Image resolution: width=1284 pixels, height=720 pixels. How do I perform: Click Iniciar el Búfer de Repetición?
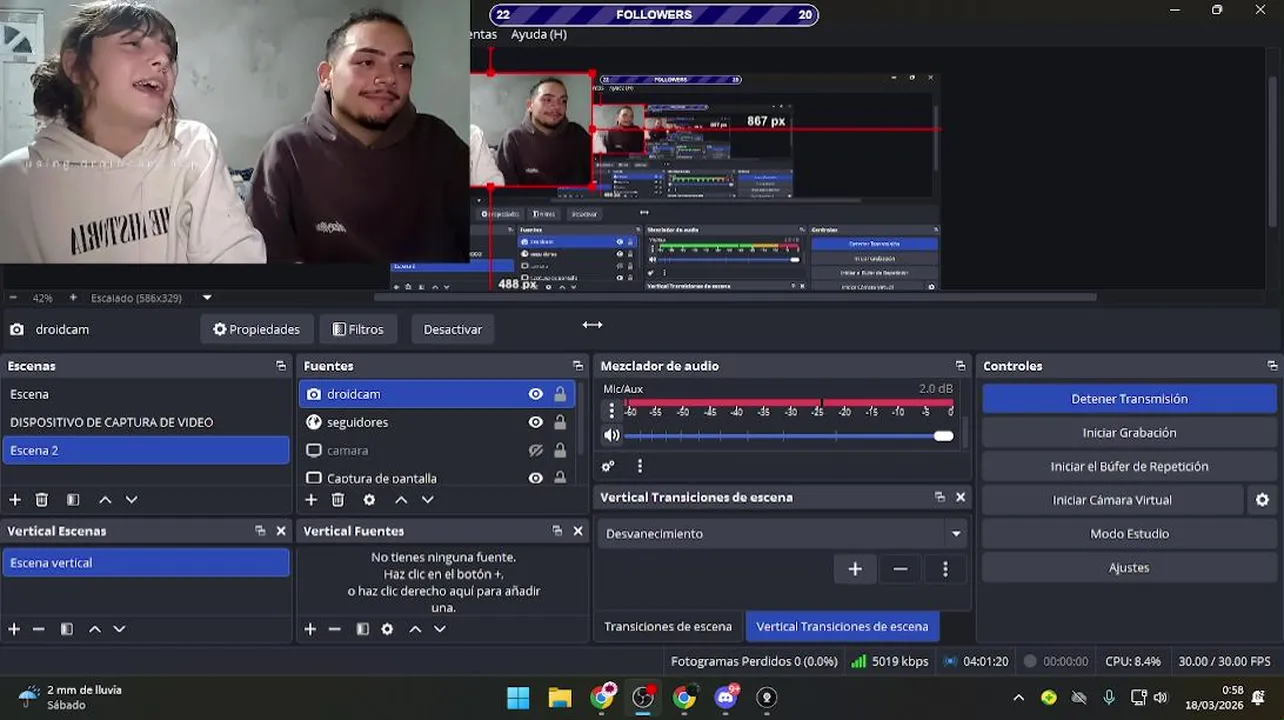pos(1129,466)
